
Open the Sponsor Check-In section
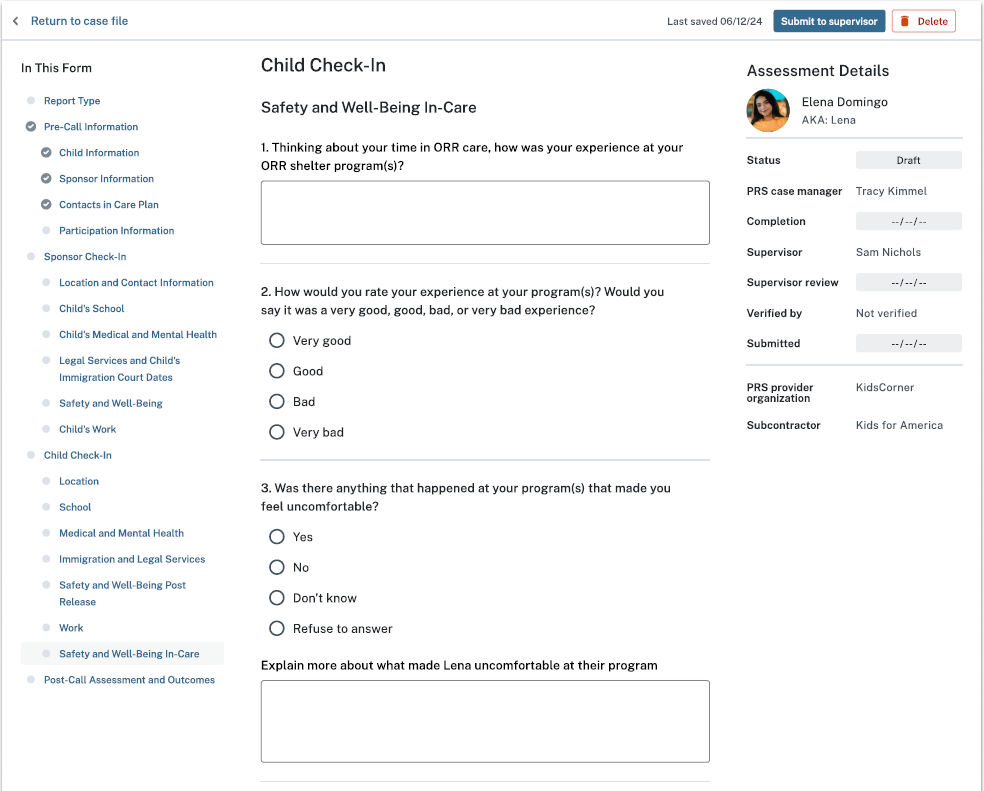85,257
